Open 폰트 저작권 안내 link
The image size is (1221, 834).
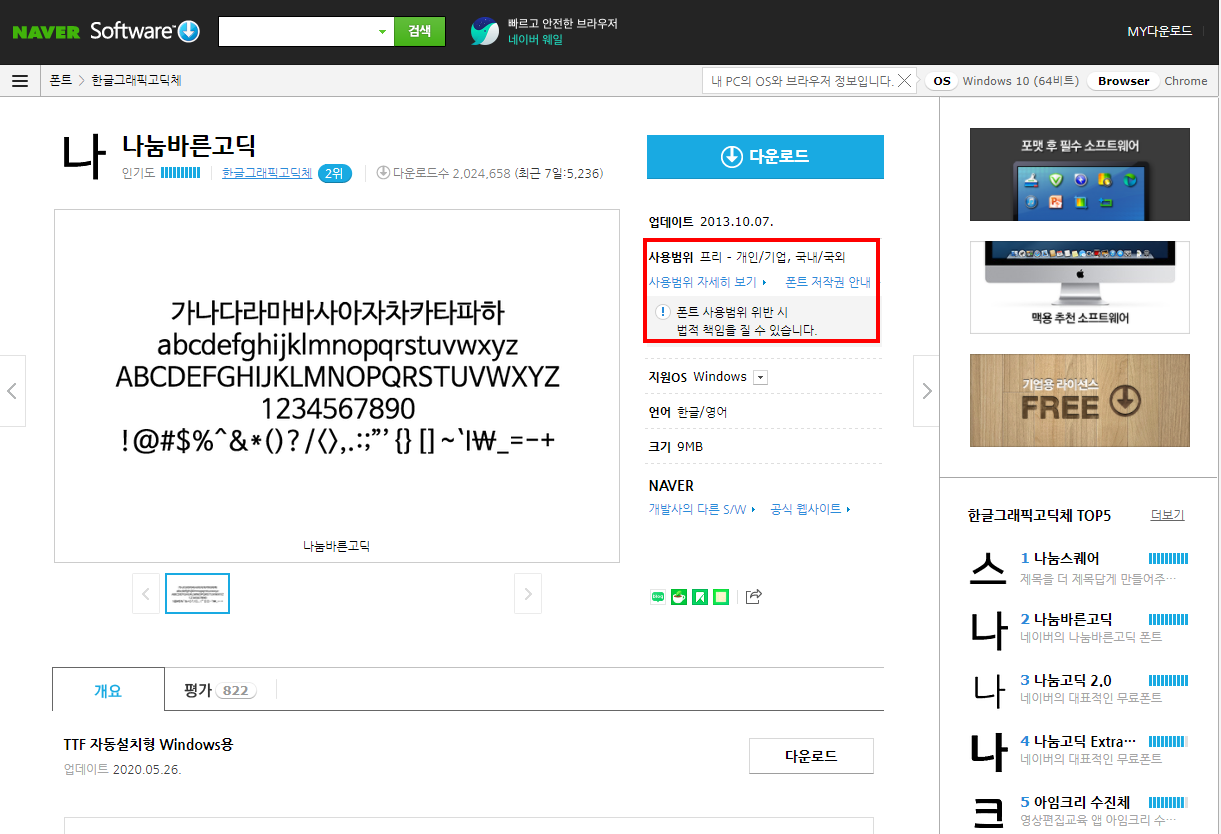click(x=828, y=282)
